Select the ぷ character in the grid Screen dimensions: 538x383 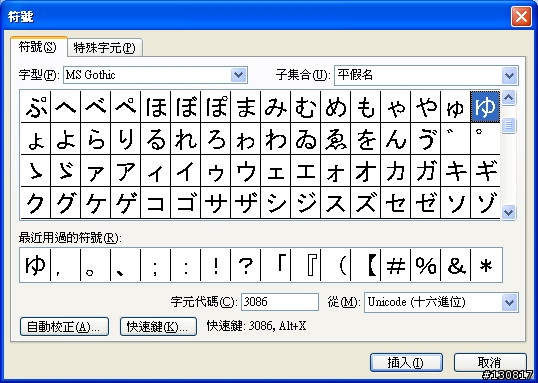[36, 106]
